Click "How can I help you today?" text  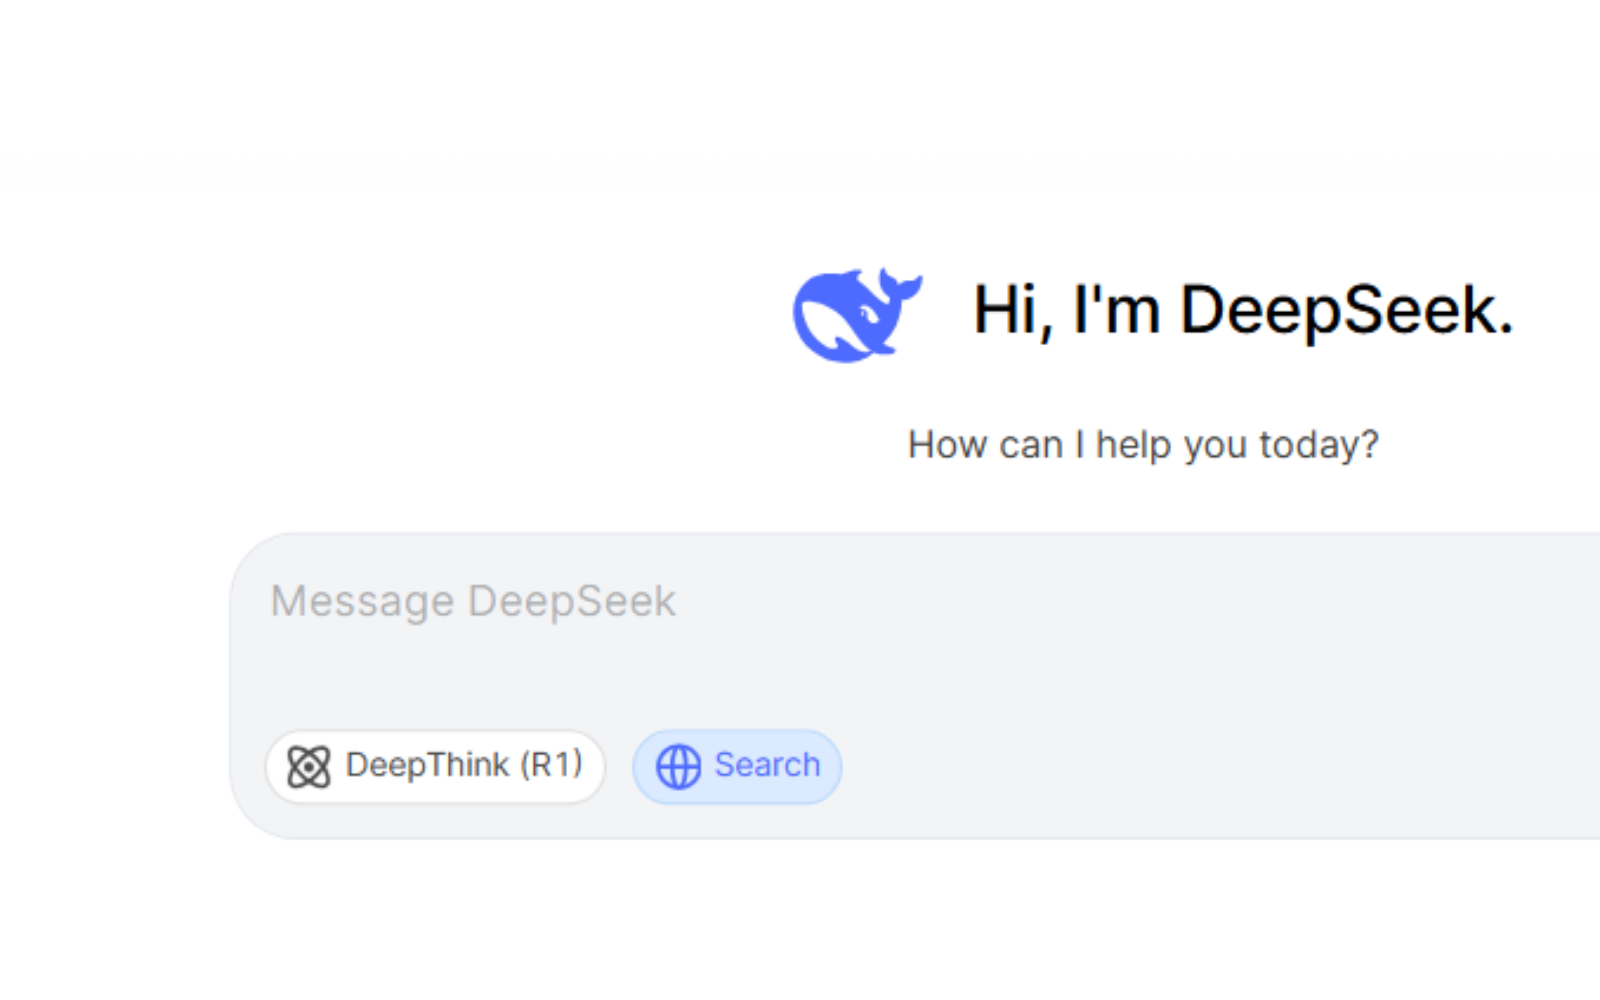pyautogui.click(x=1143, y=445)
